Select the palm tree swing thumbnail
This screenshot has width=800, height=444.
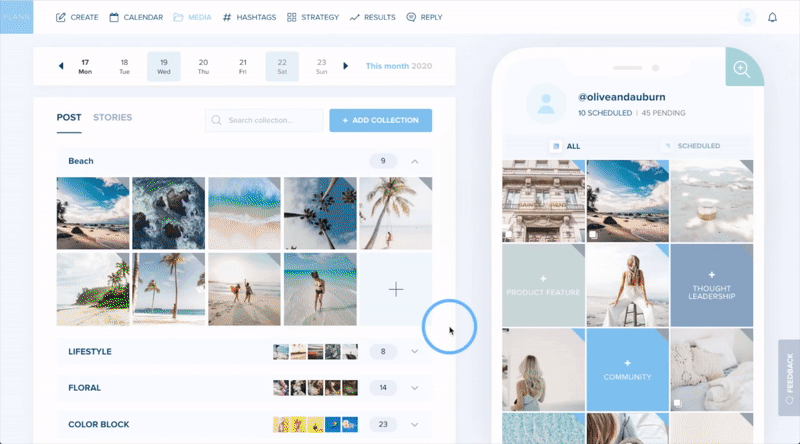[395, 213]
